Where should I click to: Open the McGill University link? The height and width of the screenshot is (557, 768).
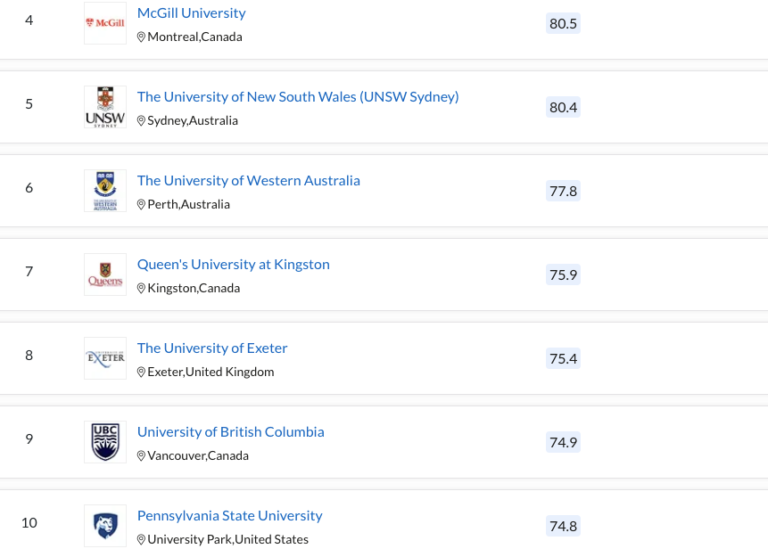(x=191, y=13)
